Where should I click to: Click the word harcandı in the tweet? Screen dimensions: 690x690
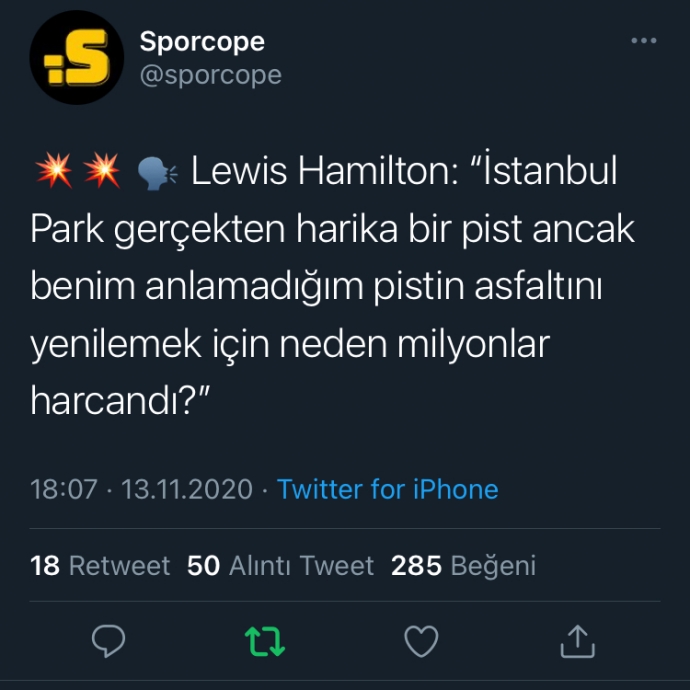110,400
